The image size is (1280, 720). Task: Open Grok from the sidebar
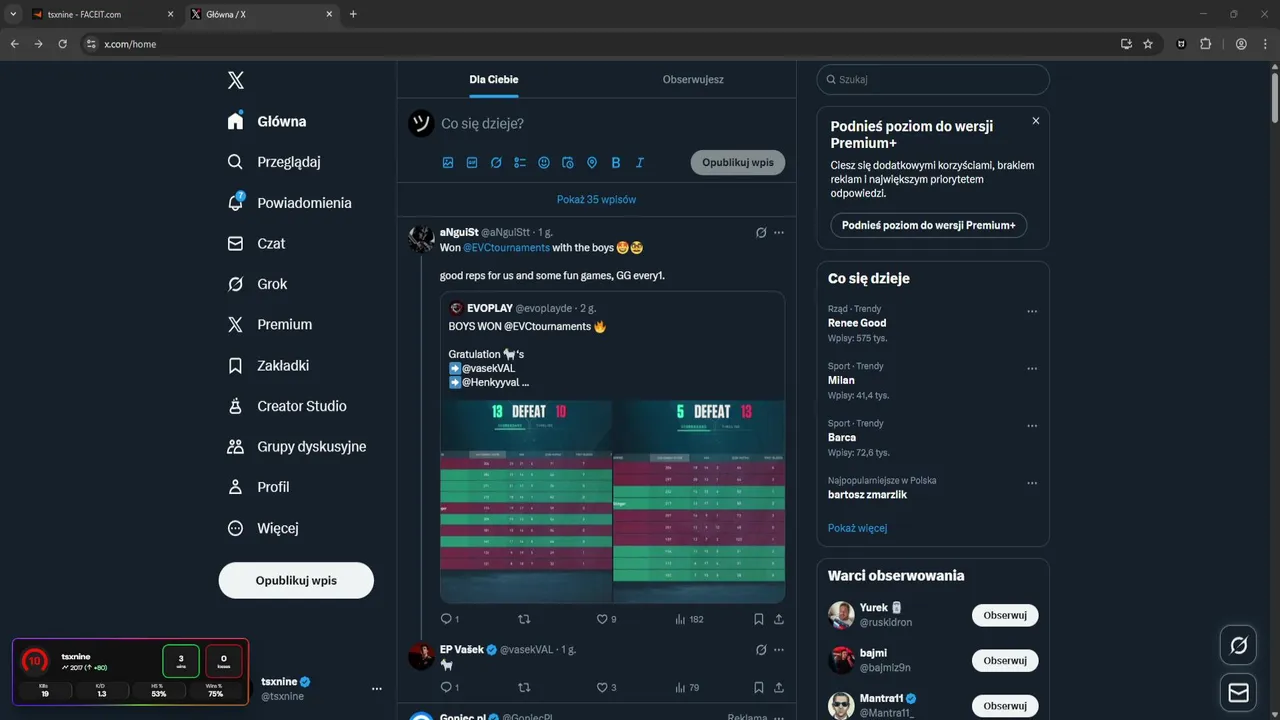(x=257, y=284)
